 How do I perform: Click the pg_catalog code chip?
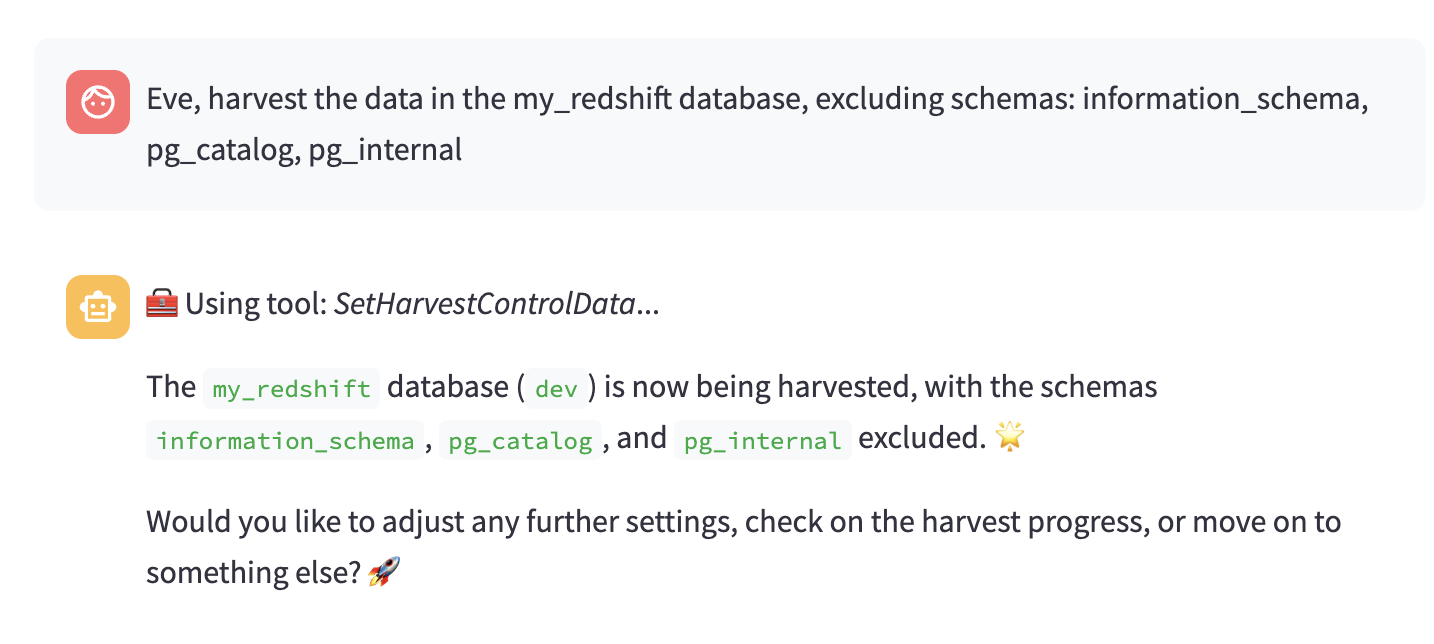point(520,440)
